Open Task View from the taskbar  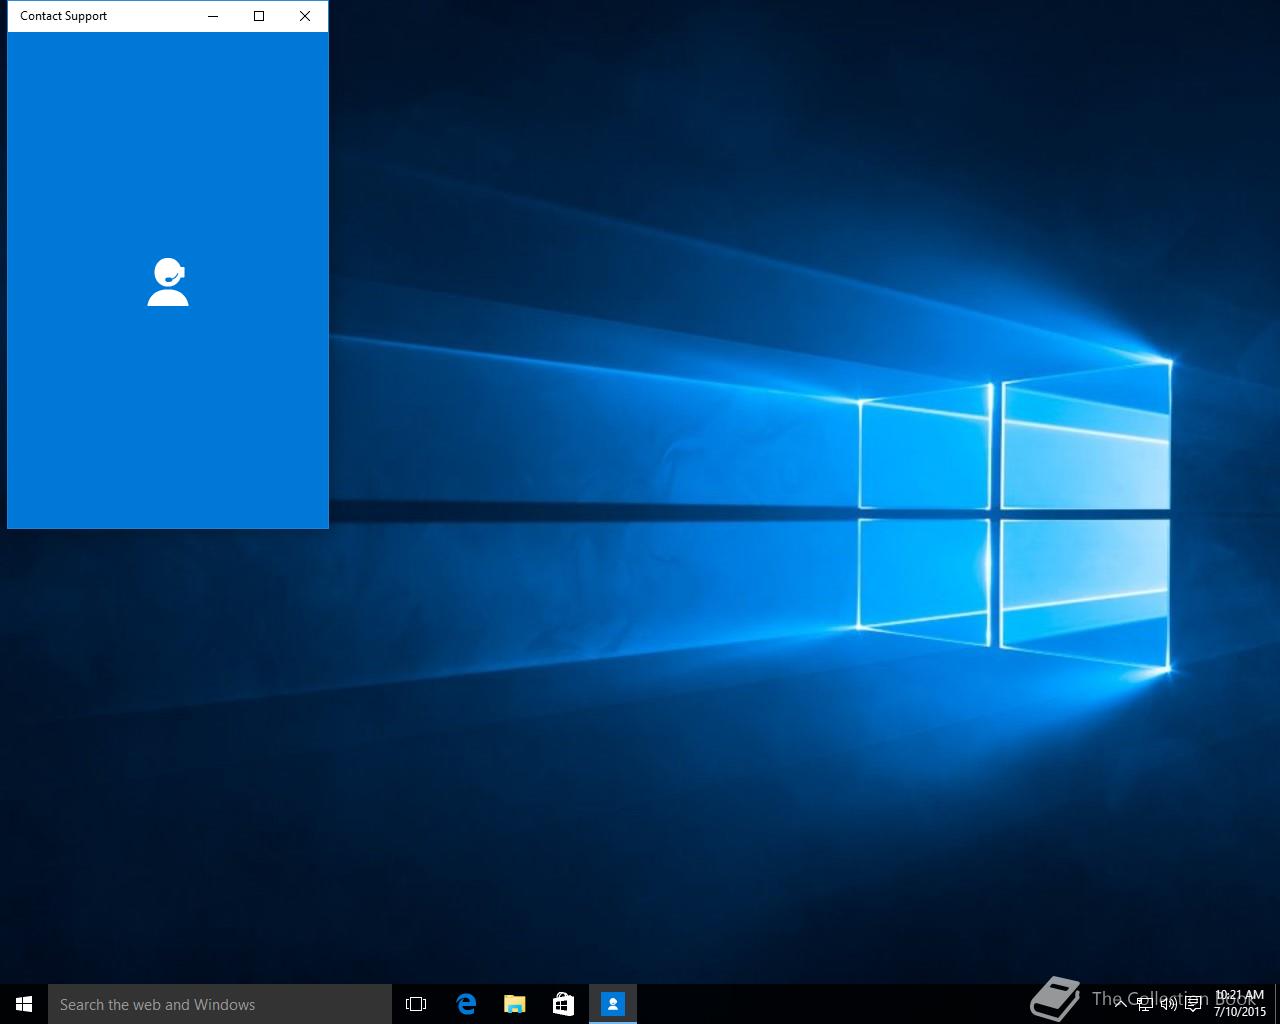416,1004
